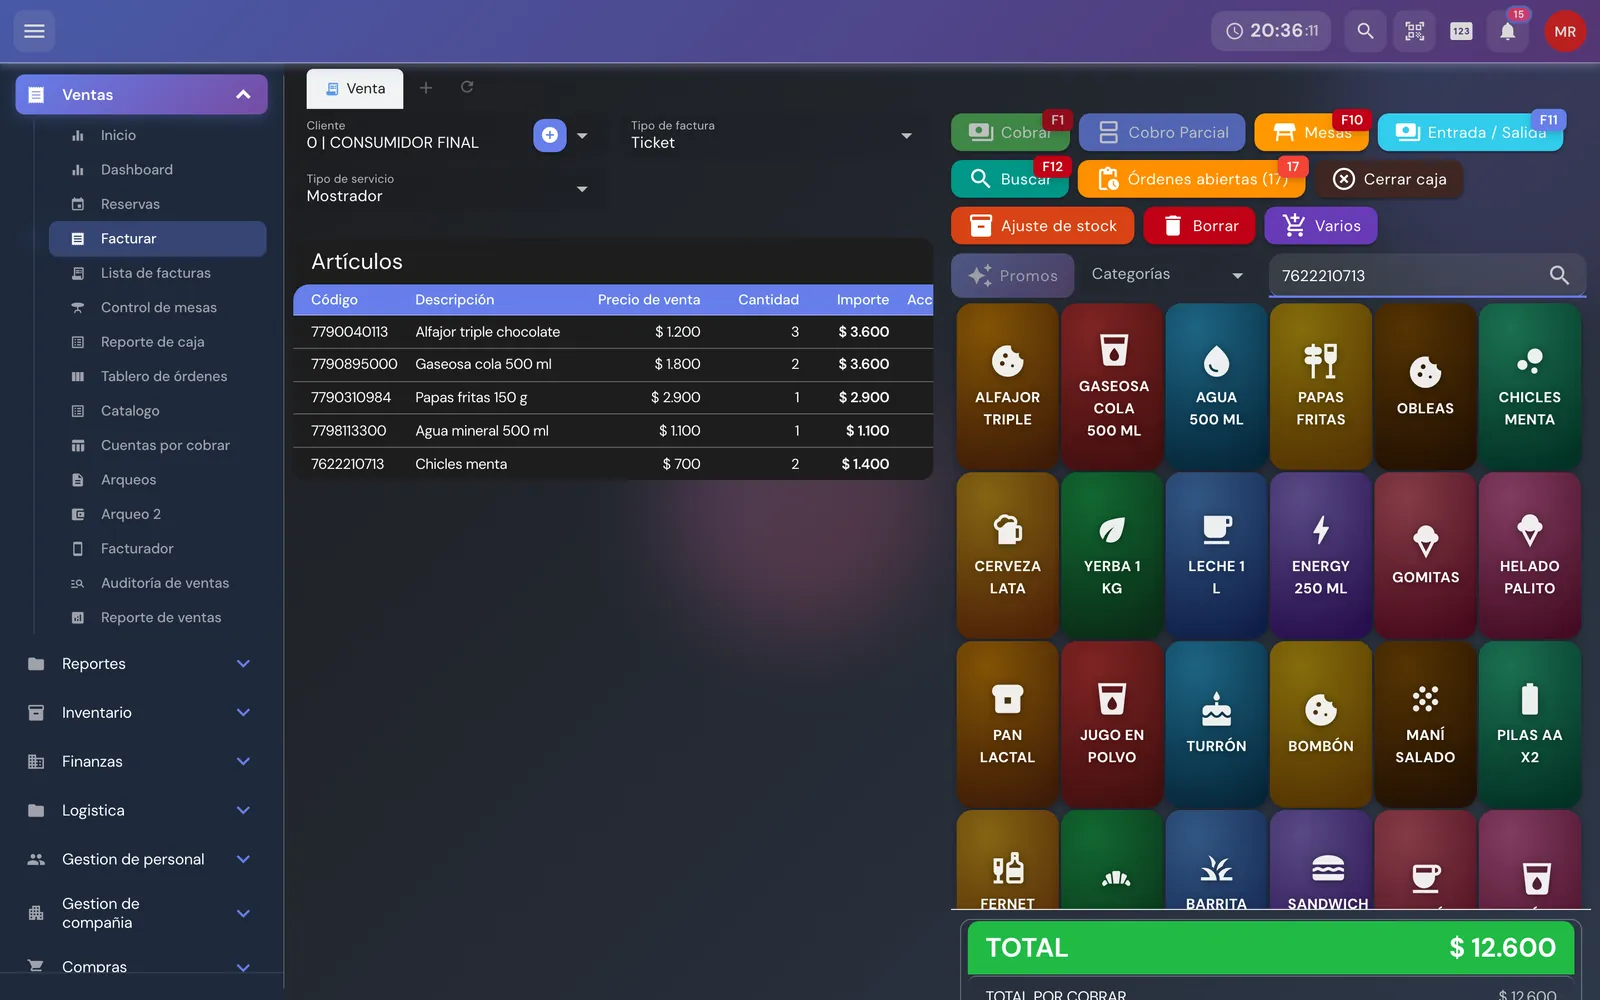Open a new sale tab with plus
The image size is (1600, 1000).
tap(426, 88)
